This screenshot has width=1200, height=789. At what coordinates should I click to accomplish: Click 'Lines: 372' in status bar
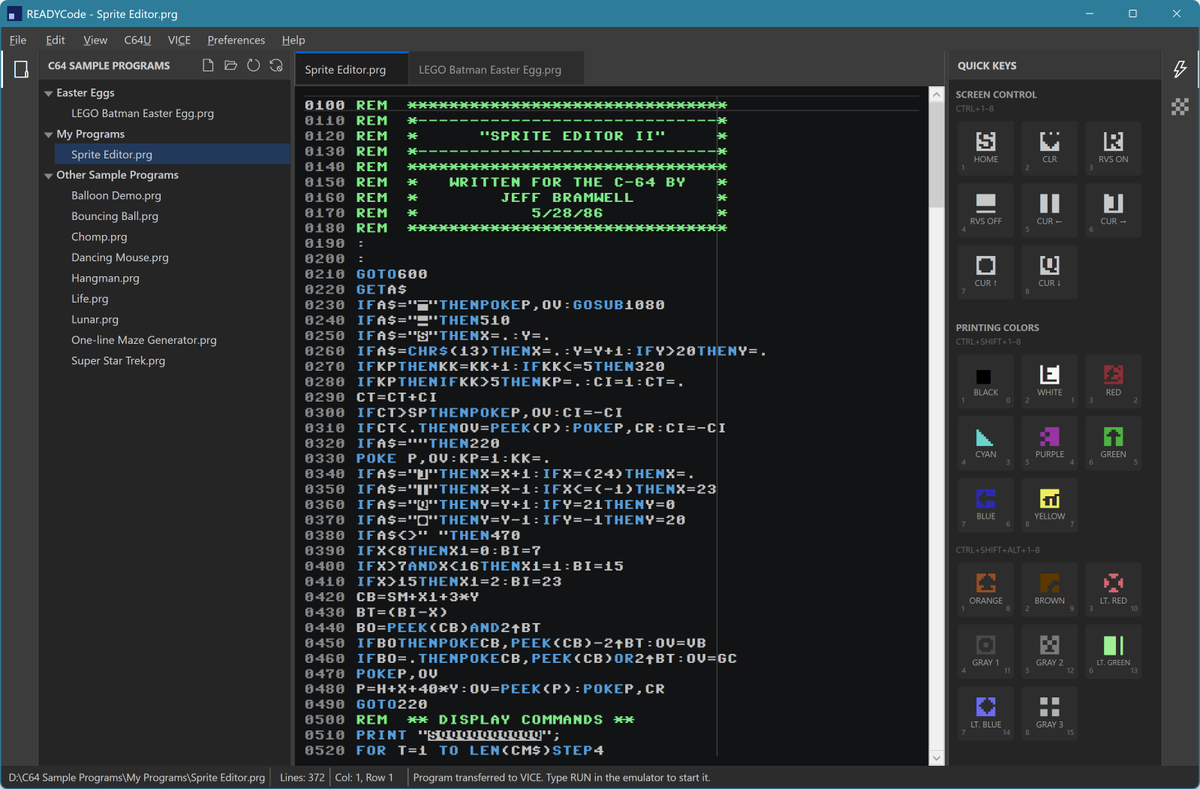pos(301,777)
